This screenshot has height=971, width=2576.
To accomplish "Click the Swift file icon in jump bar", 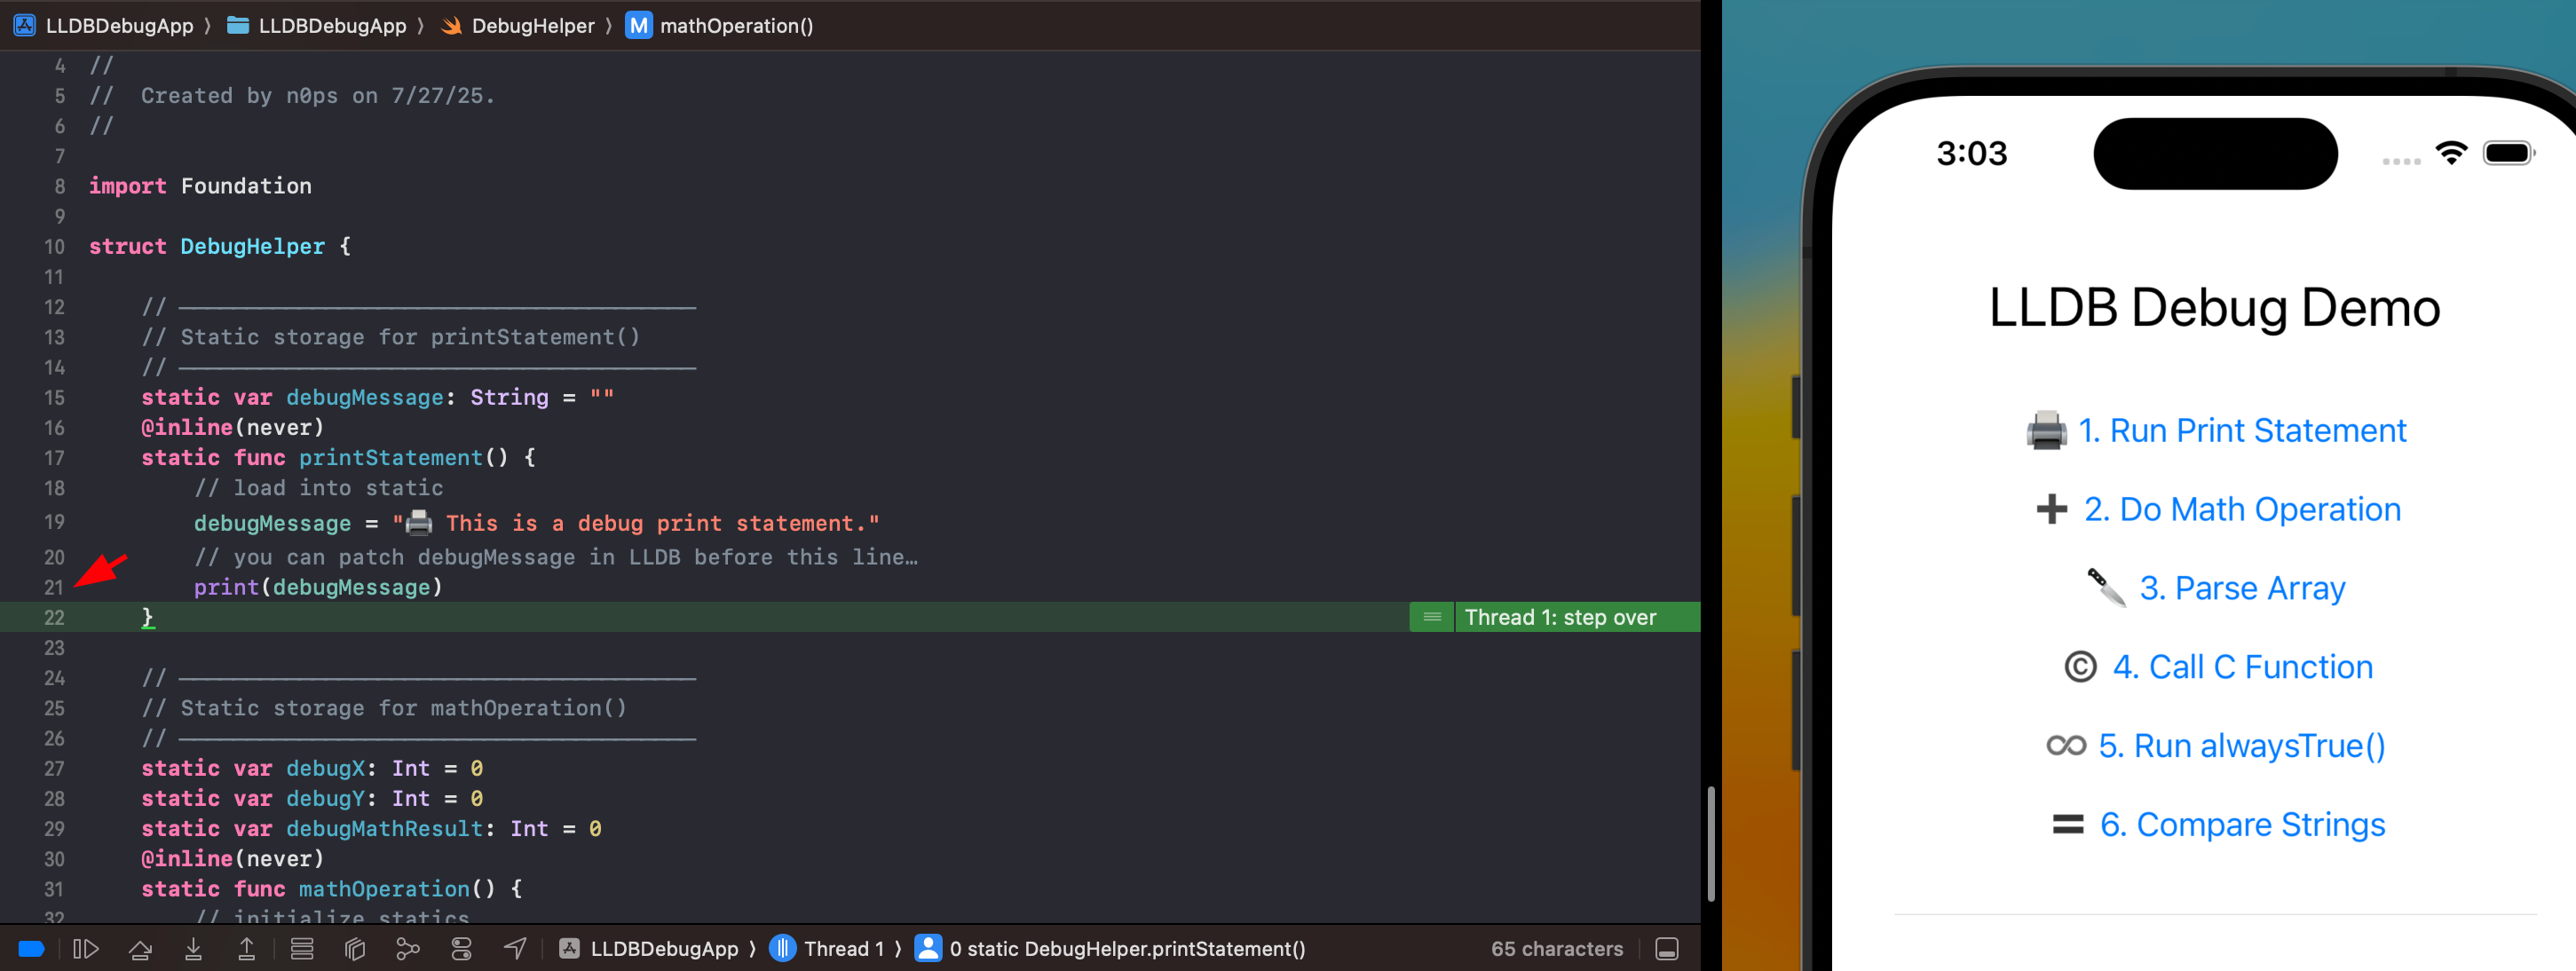I will pos(451,26).
